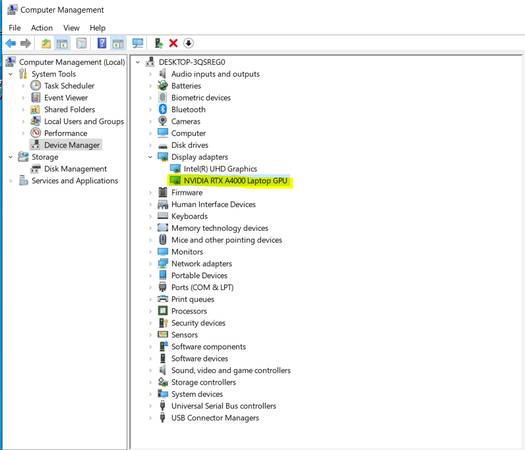Select Universal Serial Bus controllers category
525x450 pixels.
coord(224,406)
